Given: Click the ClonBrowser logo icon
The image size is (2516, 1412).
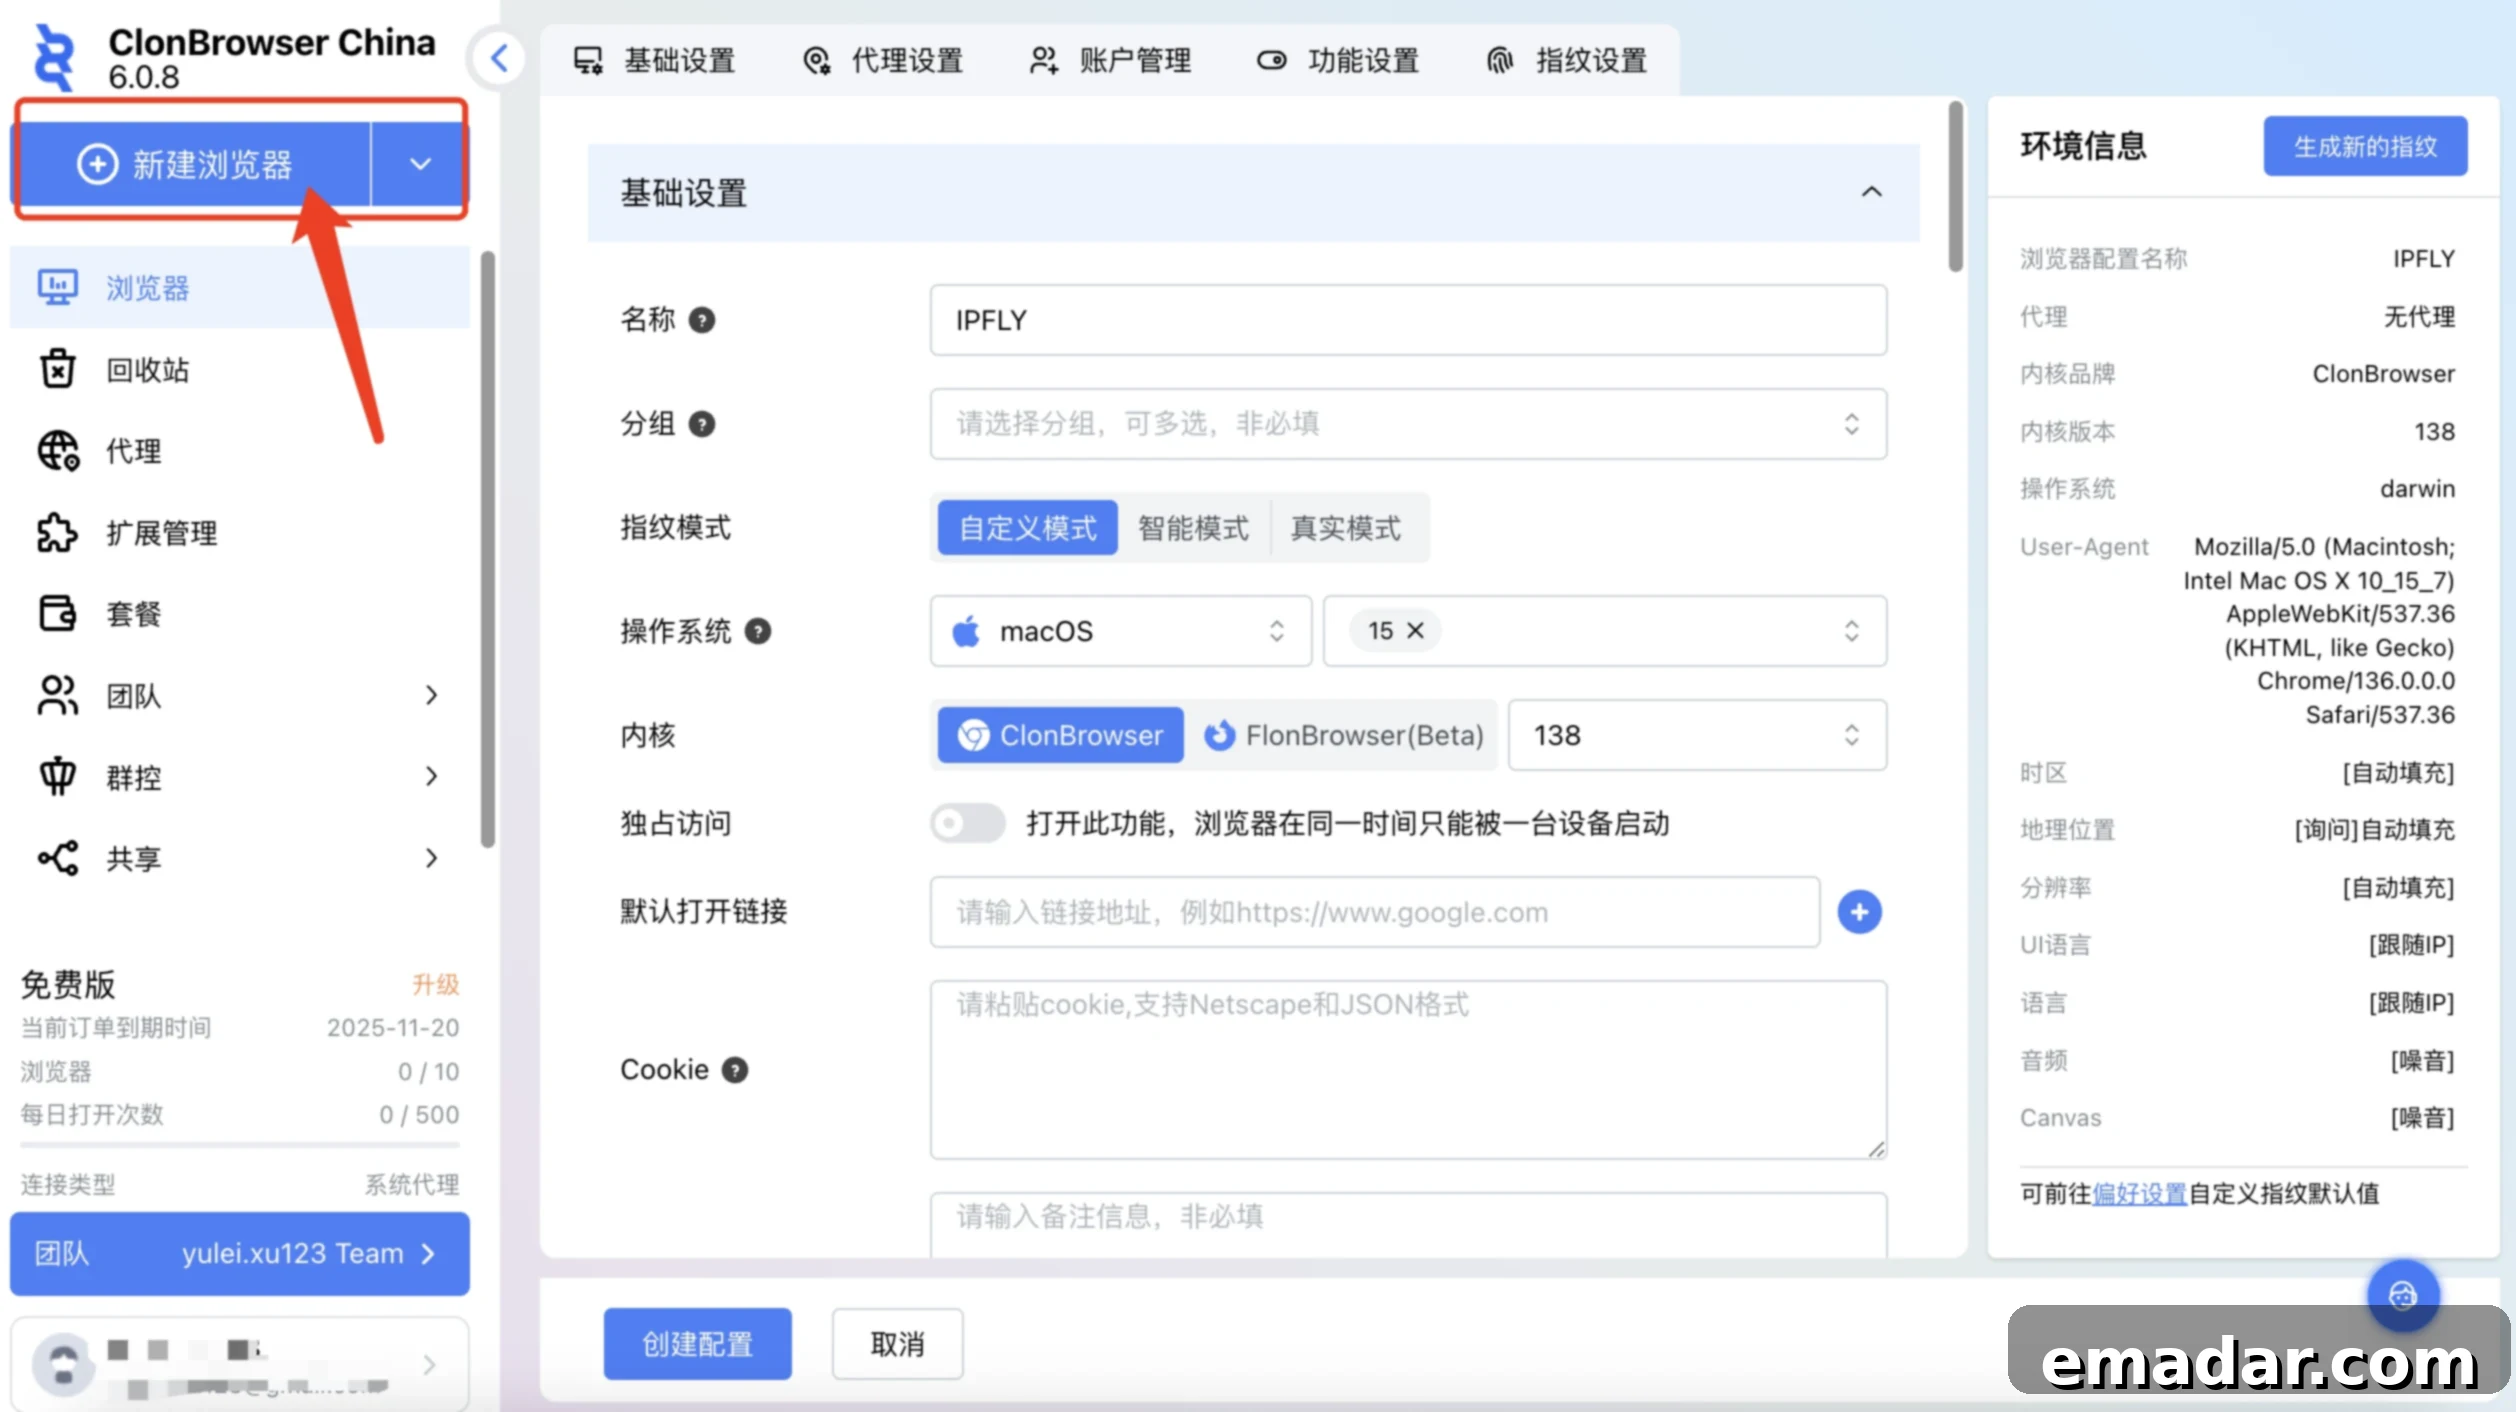Looking at the screenshot, I should pos(54,57).
